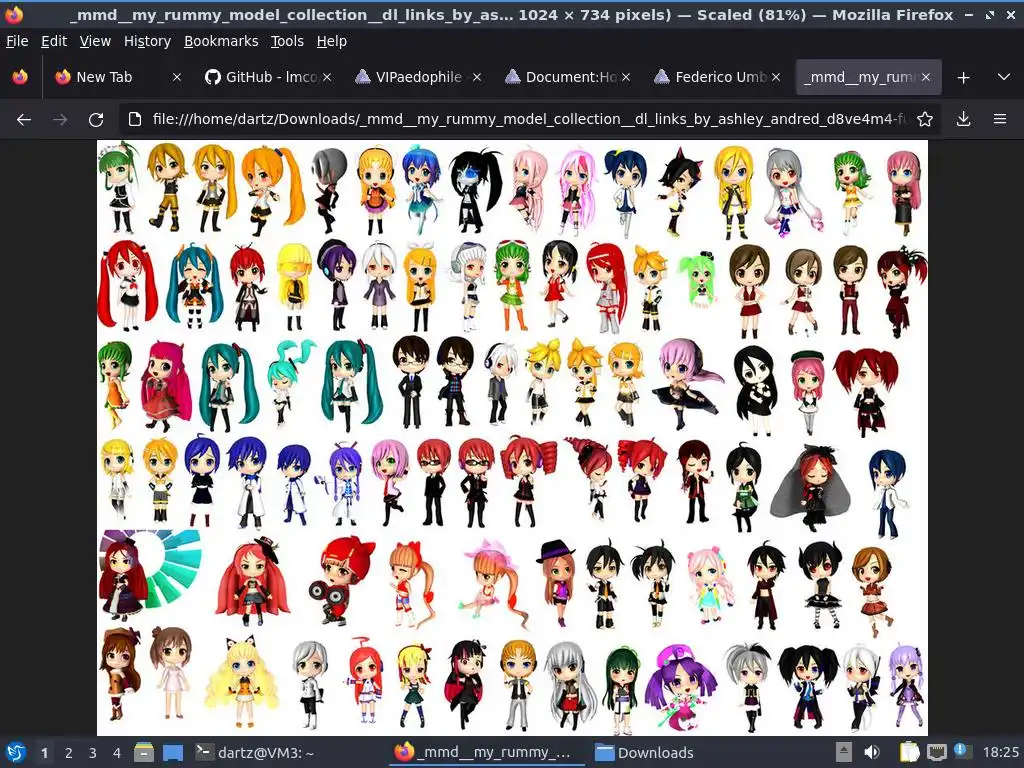
Task: Open the clipboard manager tray icon
Action: [x=909, y=752]
